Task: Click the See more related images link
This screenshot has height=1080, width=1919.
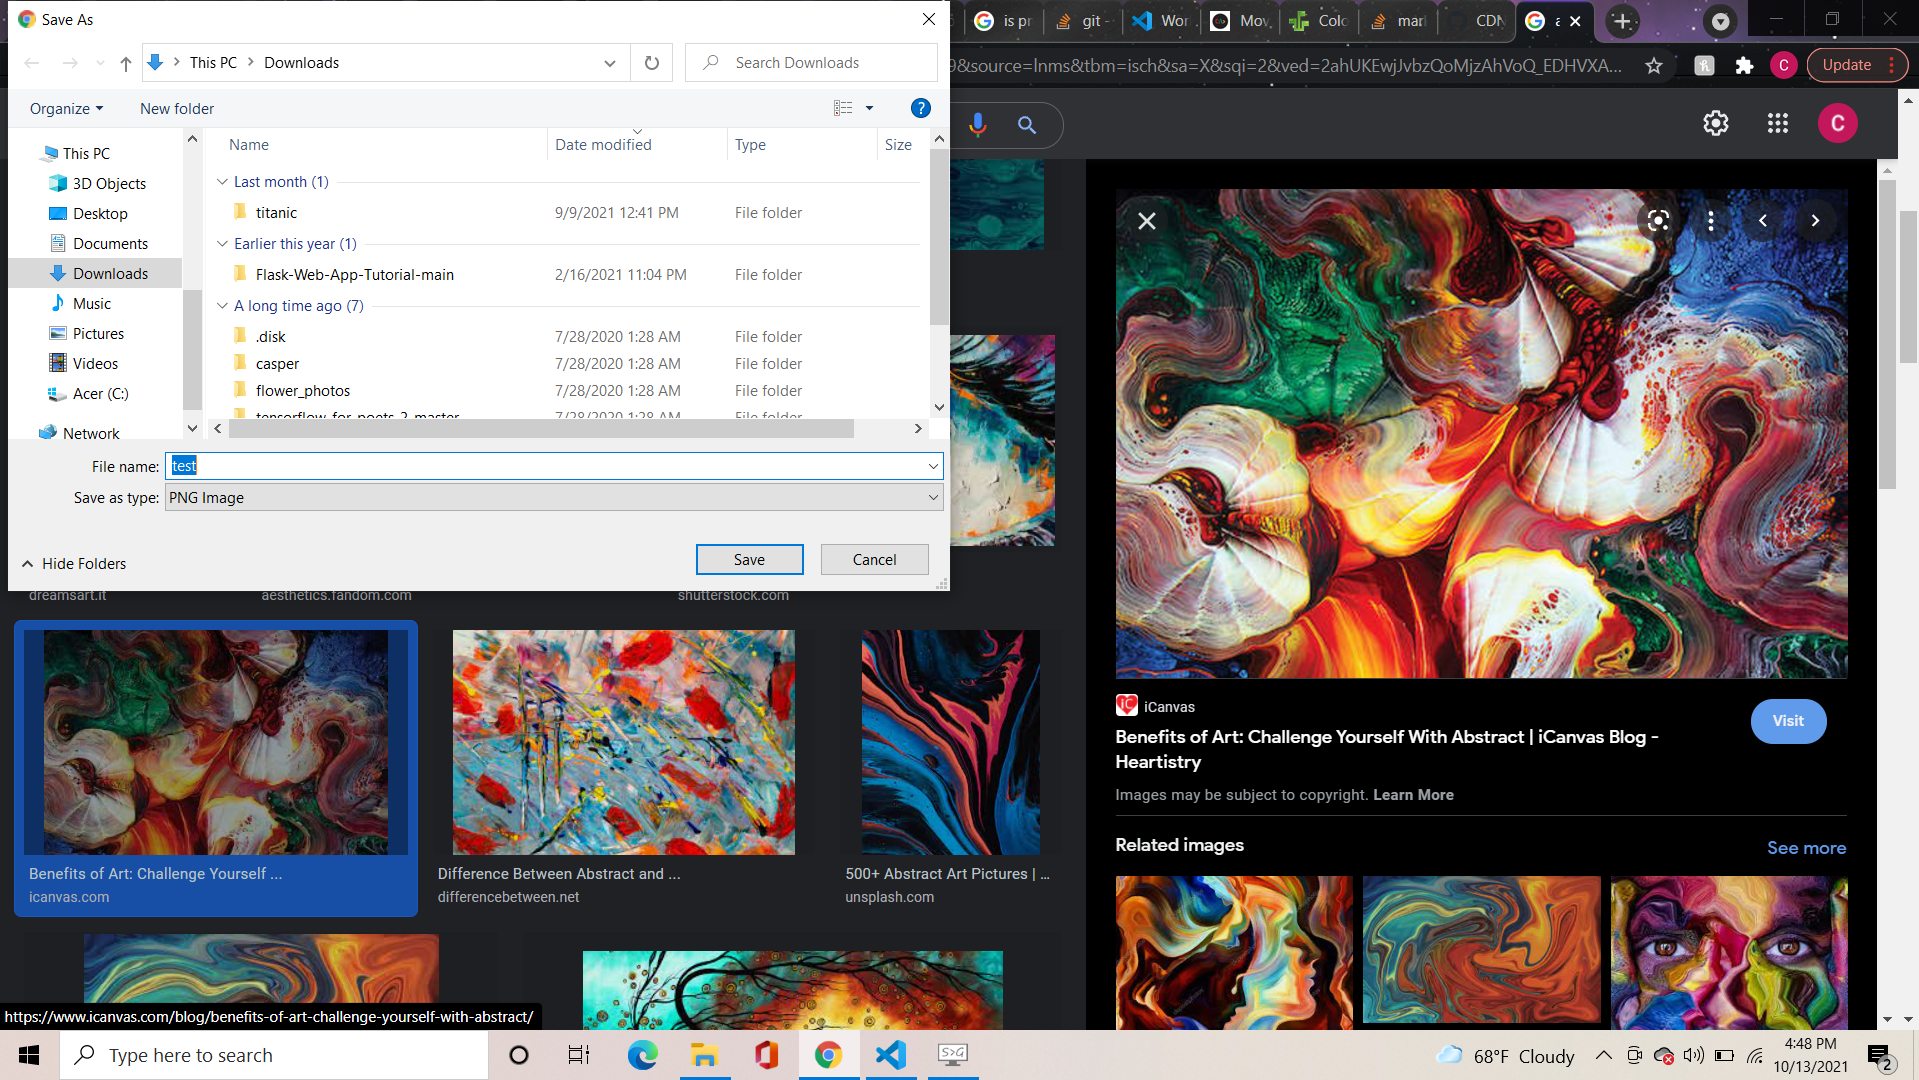Action: (x=1806, y=848)
